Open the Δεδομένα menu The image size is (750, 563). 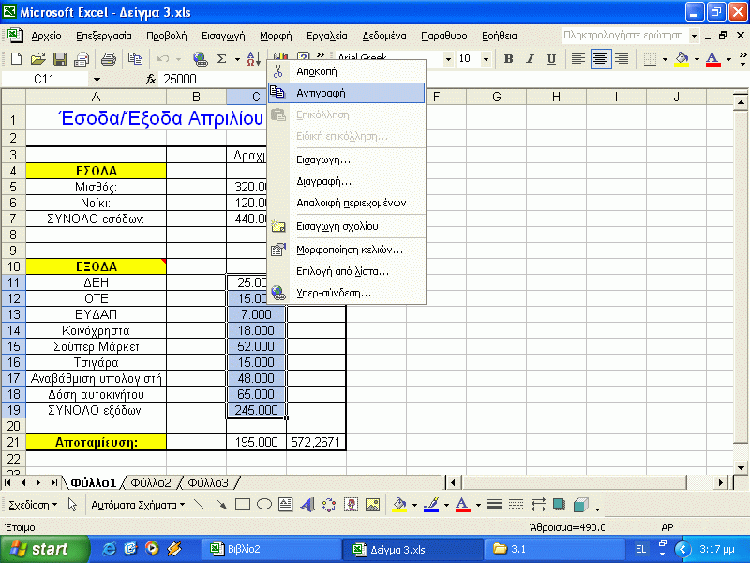click(384, 36)
